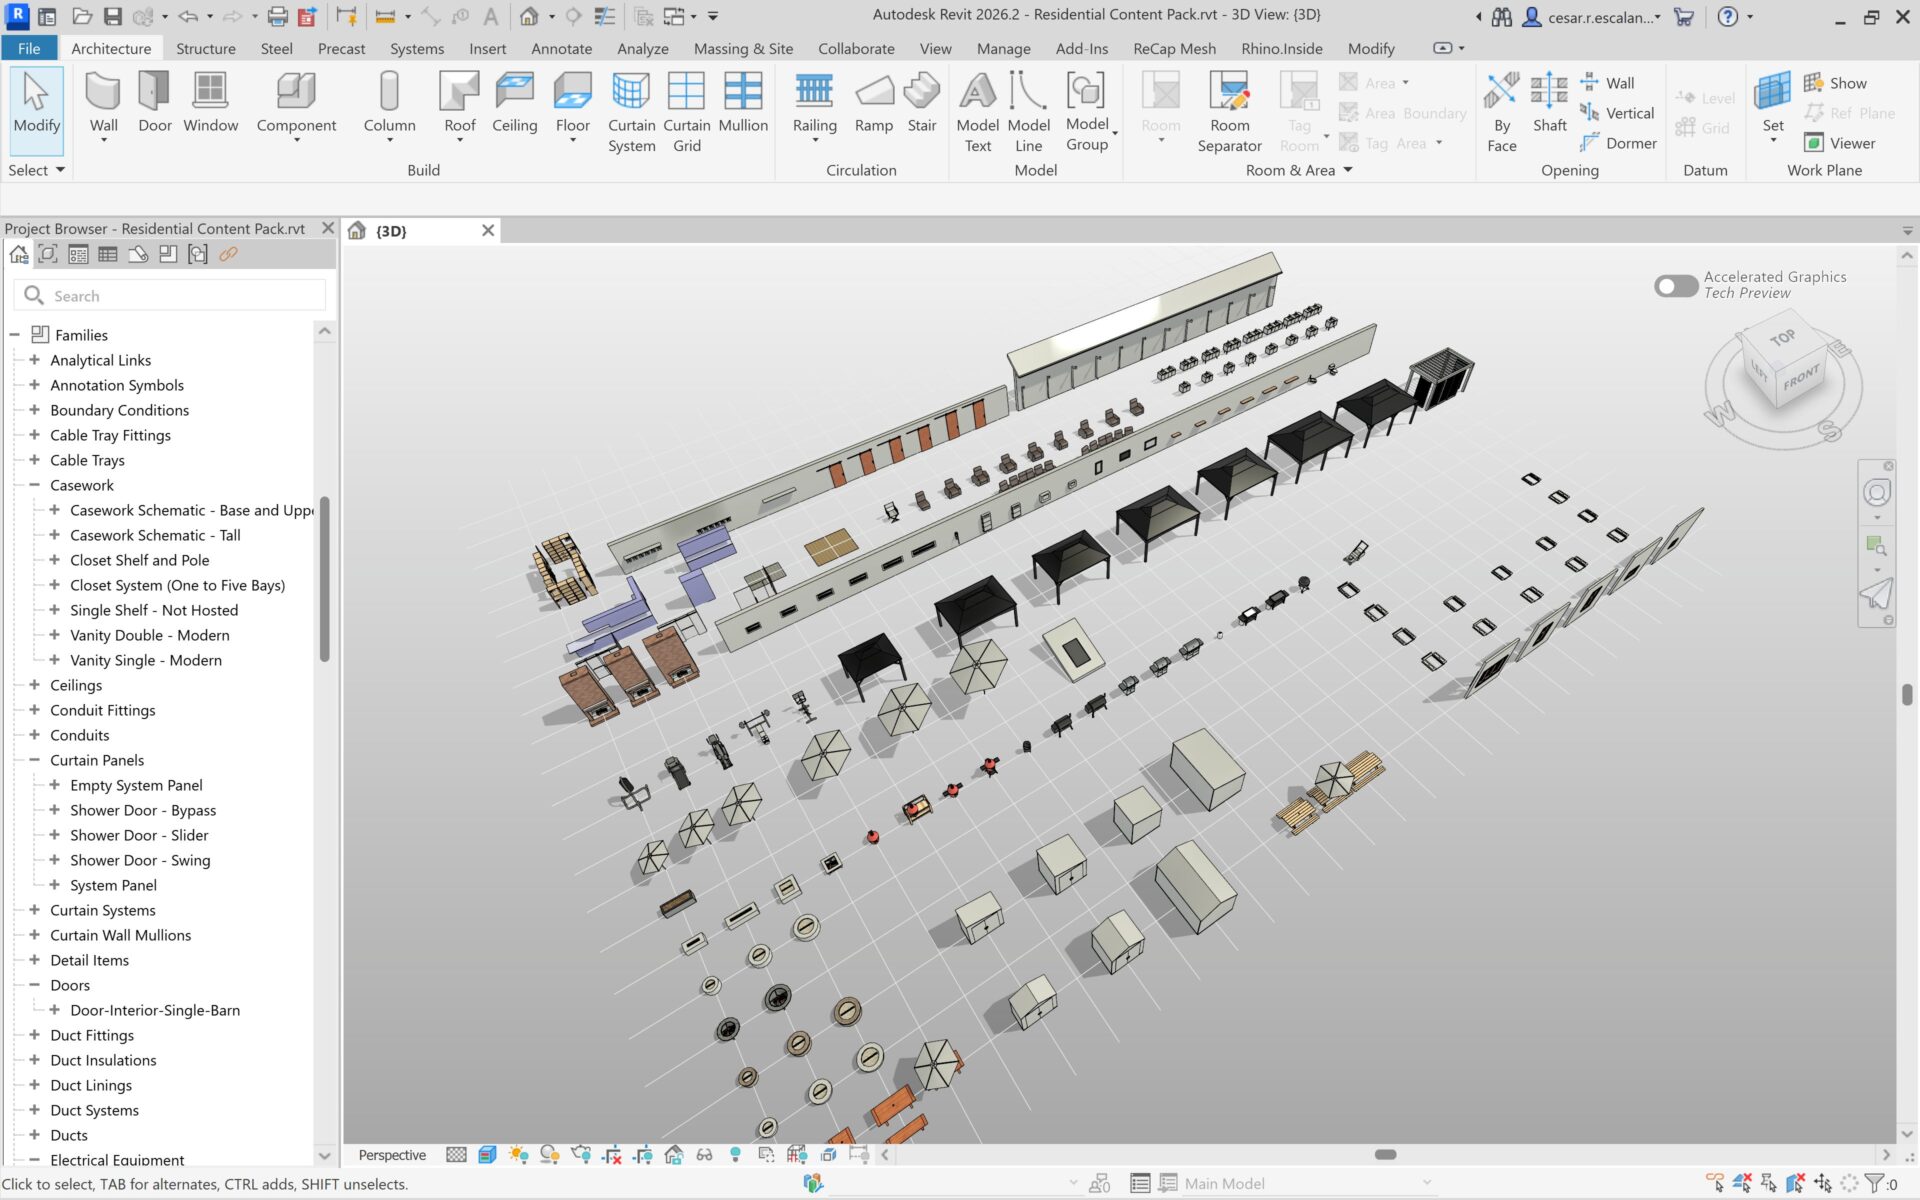Open the Main Model design option dropdown
1920x1200 pixels.
point(1425,1183)
